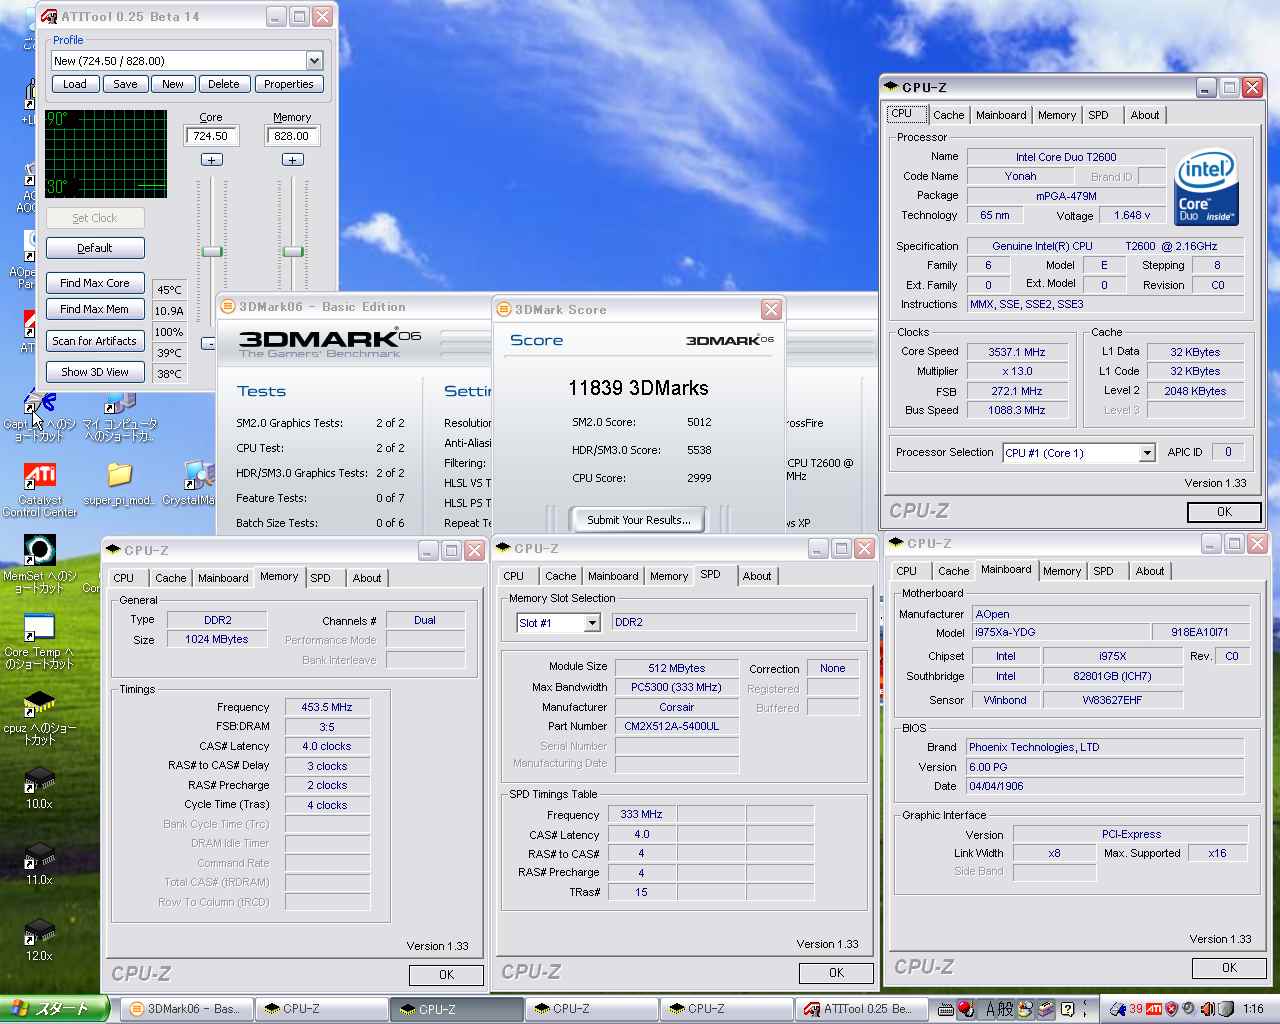Click Scan for Artifacts button

(95, 341)
